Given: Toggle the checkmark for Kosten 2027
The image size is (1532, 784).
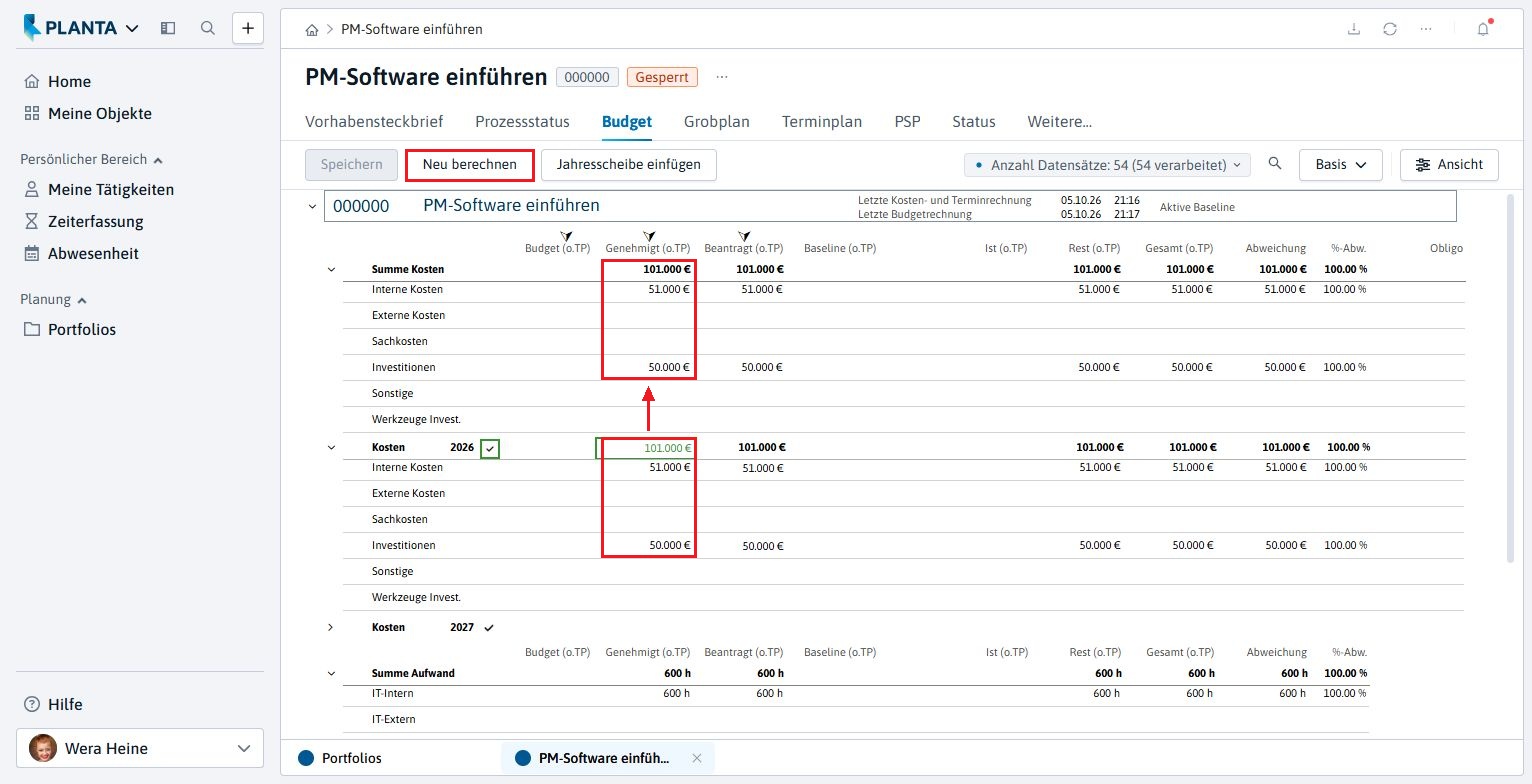Looking at the screenshot, I should point(489,628).
